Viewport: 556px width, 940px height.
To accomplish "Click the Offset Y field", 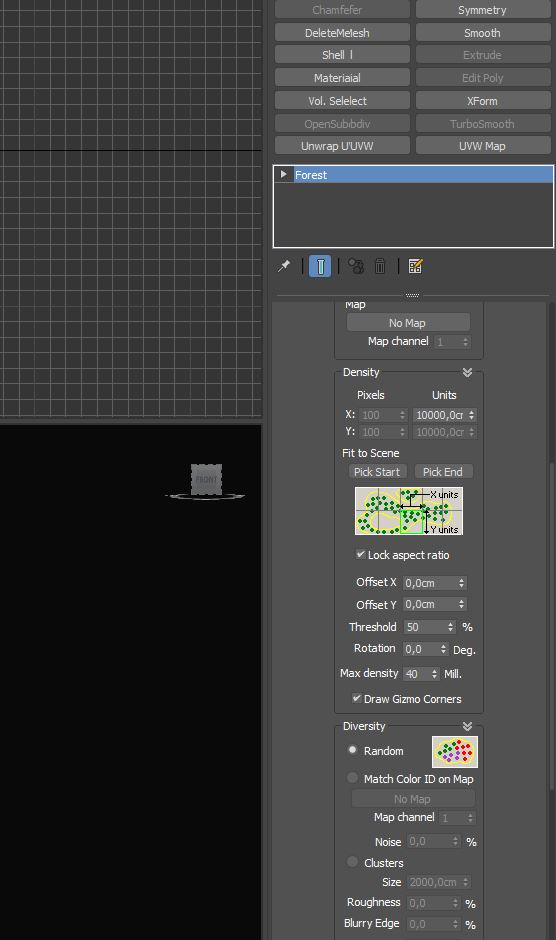I will coord(430,604).
